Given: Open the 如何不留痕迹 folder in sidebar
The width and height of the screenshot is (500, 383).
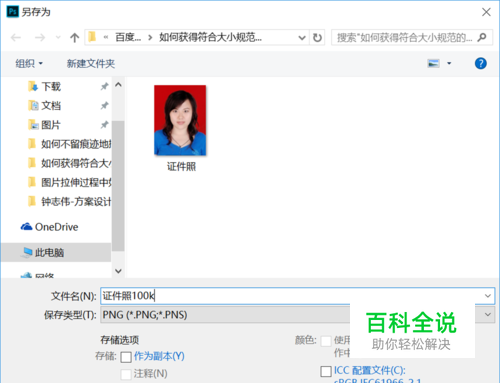Looking at the screenshot, I should [70, 144].
